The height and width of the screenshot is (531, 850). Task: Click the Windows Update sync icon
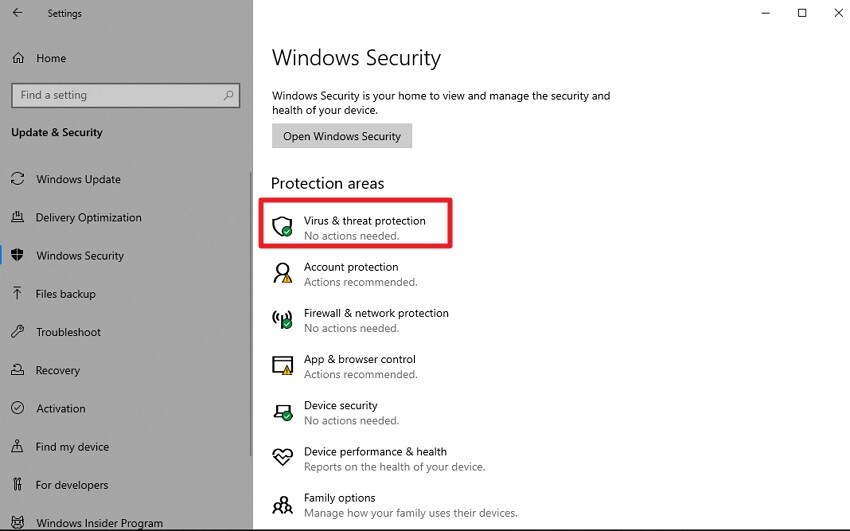pyautogui.click(x=17, y=178)
